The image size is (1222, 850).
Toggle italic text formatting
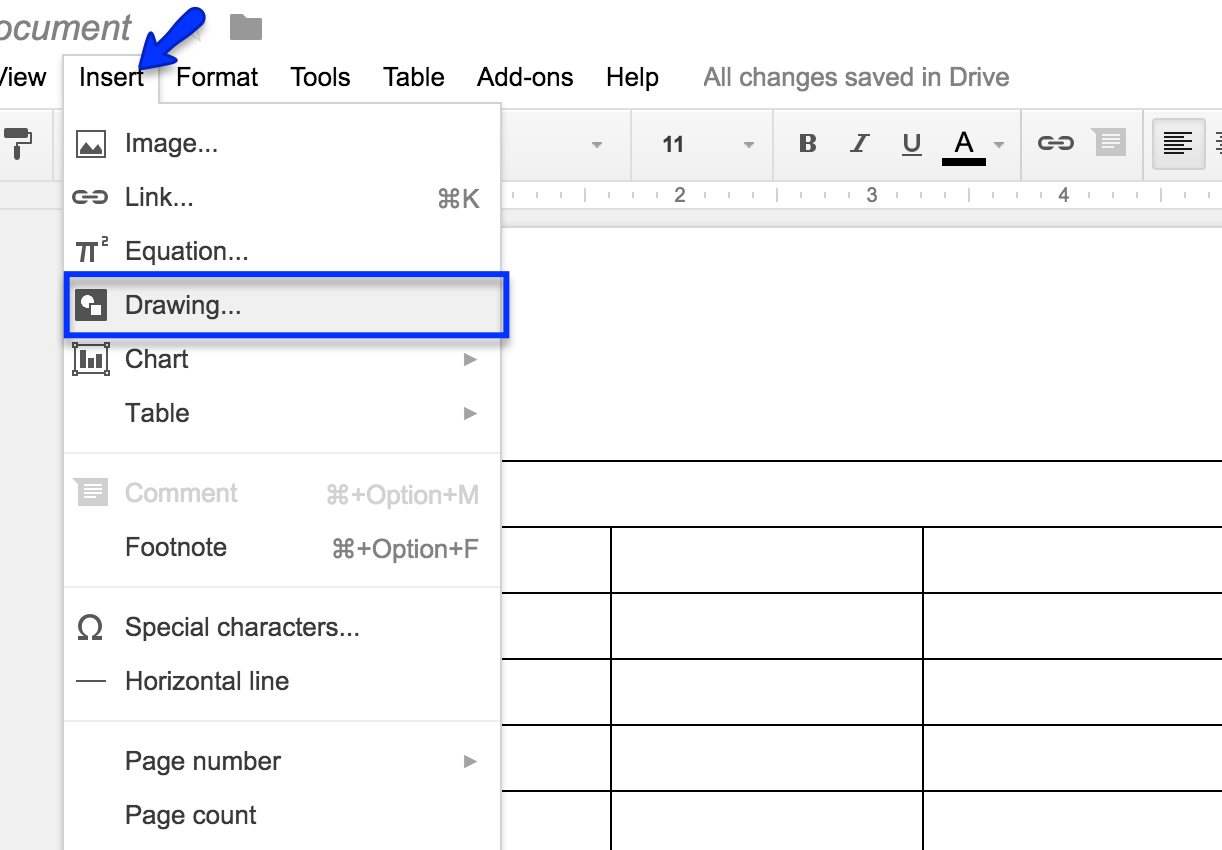click(x=859, y=144)
